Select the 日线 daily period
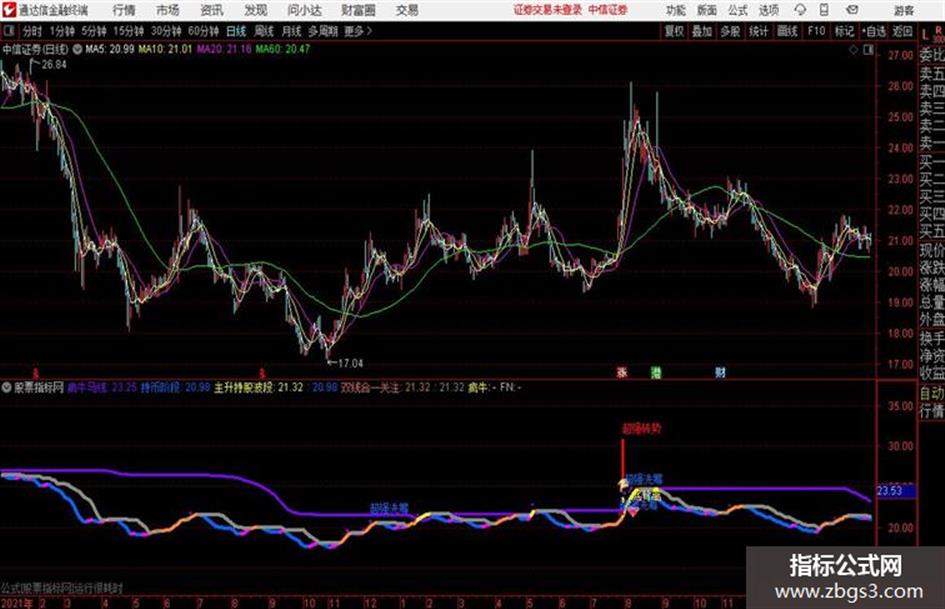945x609 pixels. coord(236,31)
